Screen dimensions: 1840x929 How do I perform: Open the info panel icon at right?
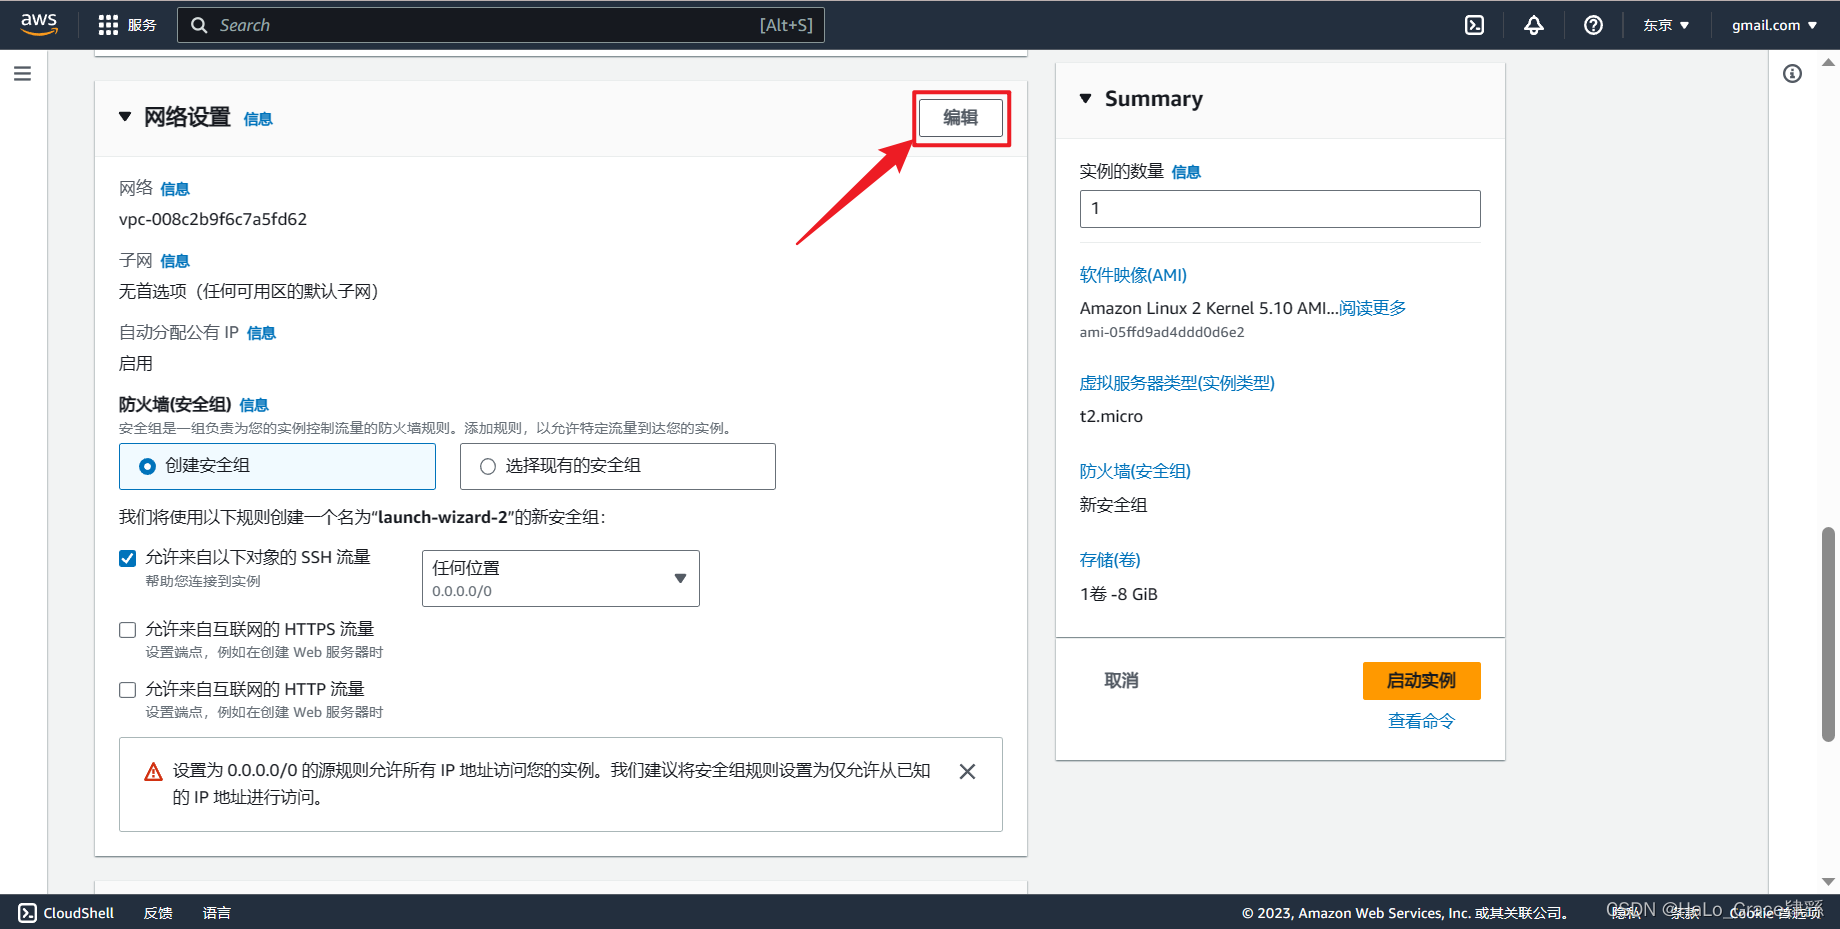coord(1792,74)
